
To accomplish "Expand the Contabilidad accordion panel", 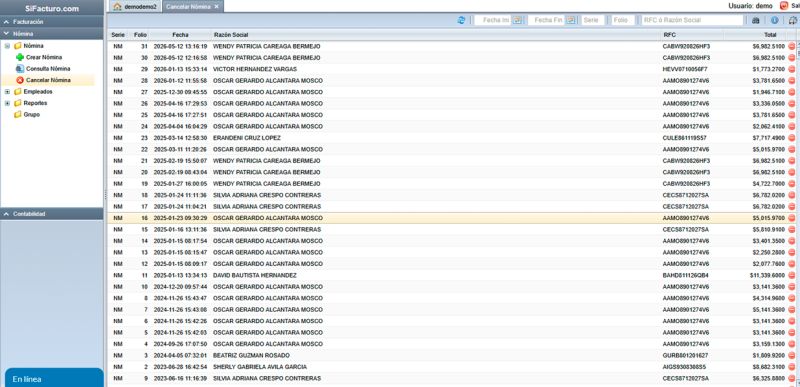I will pos(52,214).
